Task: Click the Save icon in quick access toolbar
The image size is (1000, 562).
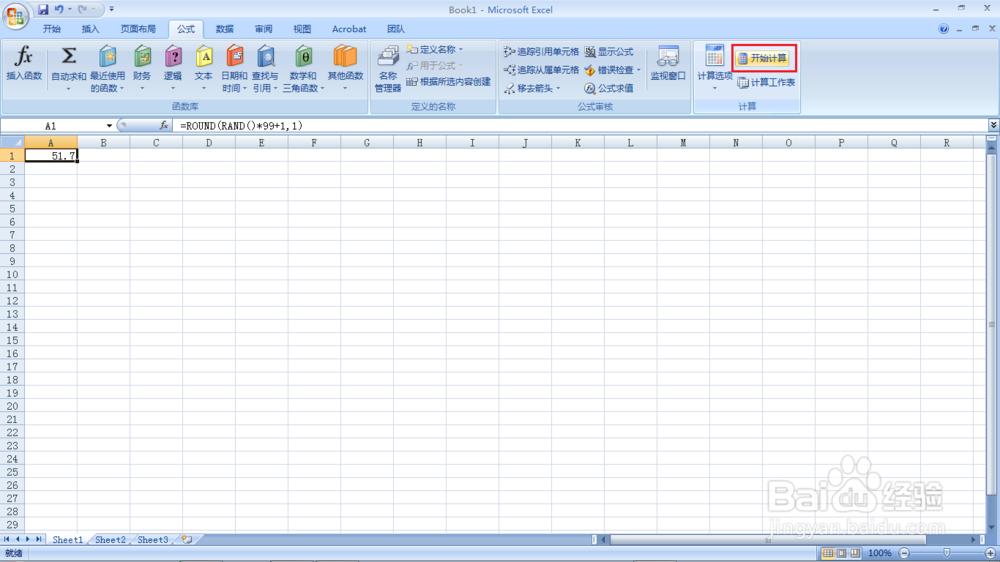Action: tap(43, 9)
